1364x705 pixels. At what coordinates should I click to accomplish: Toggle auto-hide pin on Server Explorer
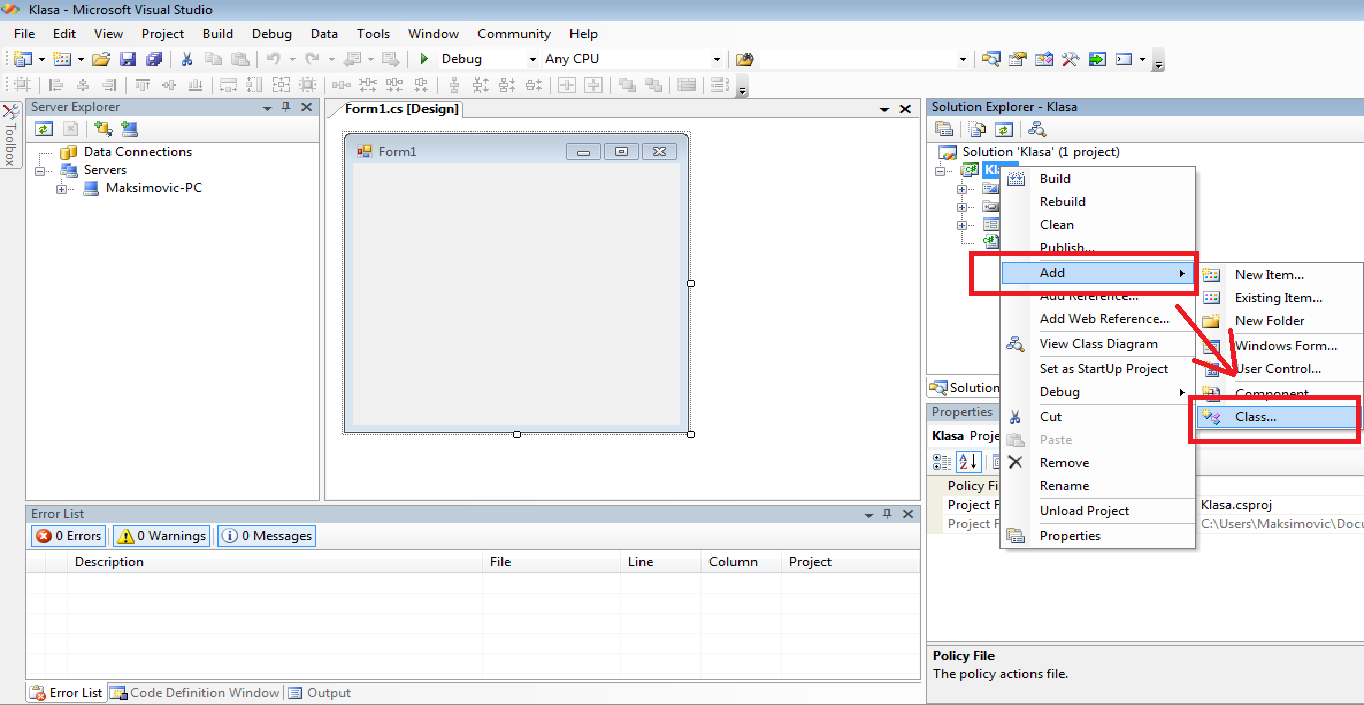tap(286, 107)
